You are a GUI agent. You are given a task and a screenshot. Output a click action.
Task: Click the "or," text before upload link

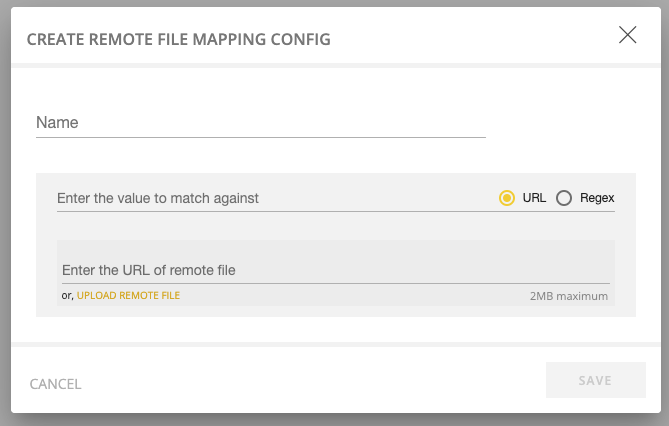pyautogui.click(x=67, y=296)
